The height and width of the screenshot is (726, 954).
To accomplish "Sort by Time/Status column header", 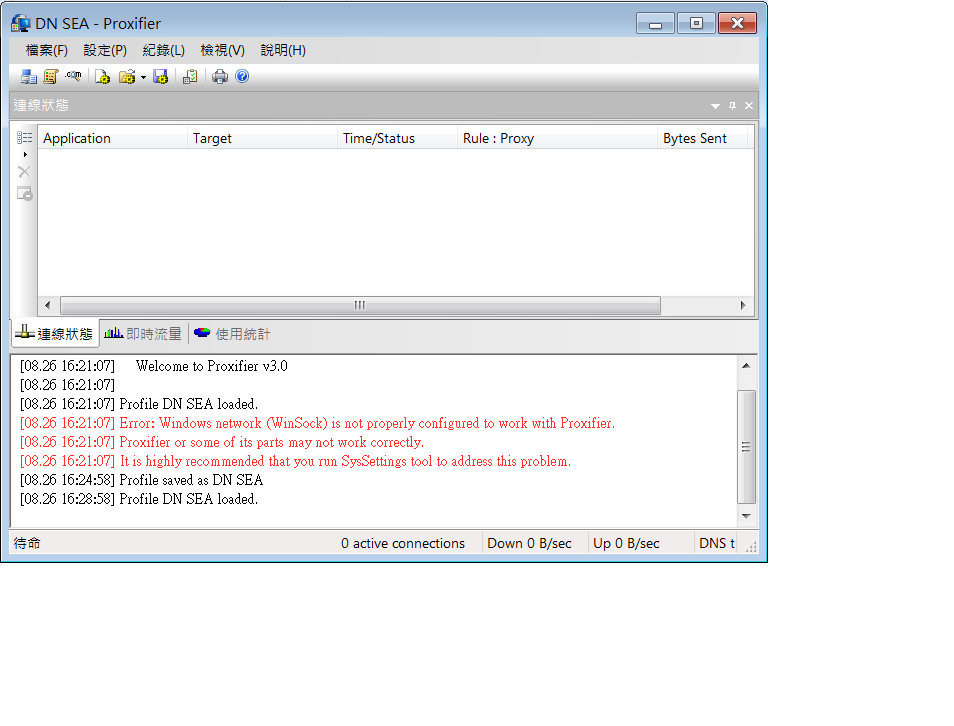I will [x=397, y=138].
